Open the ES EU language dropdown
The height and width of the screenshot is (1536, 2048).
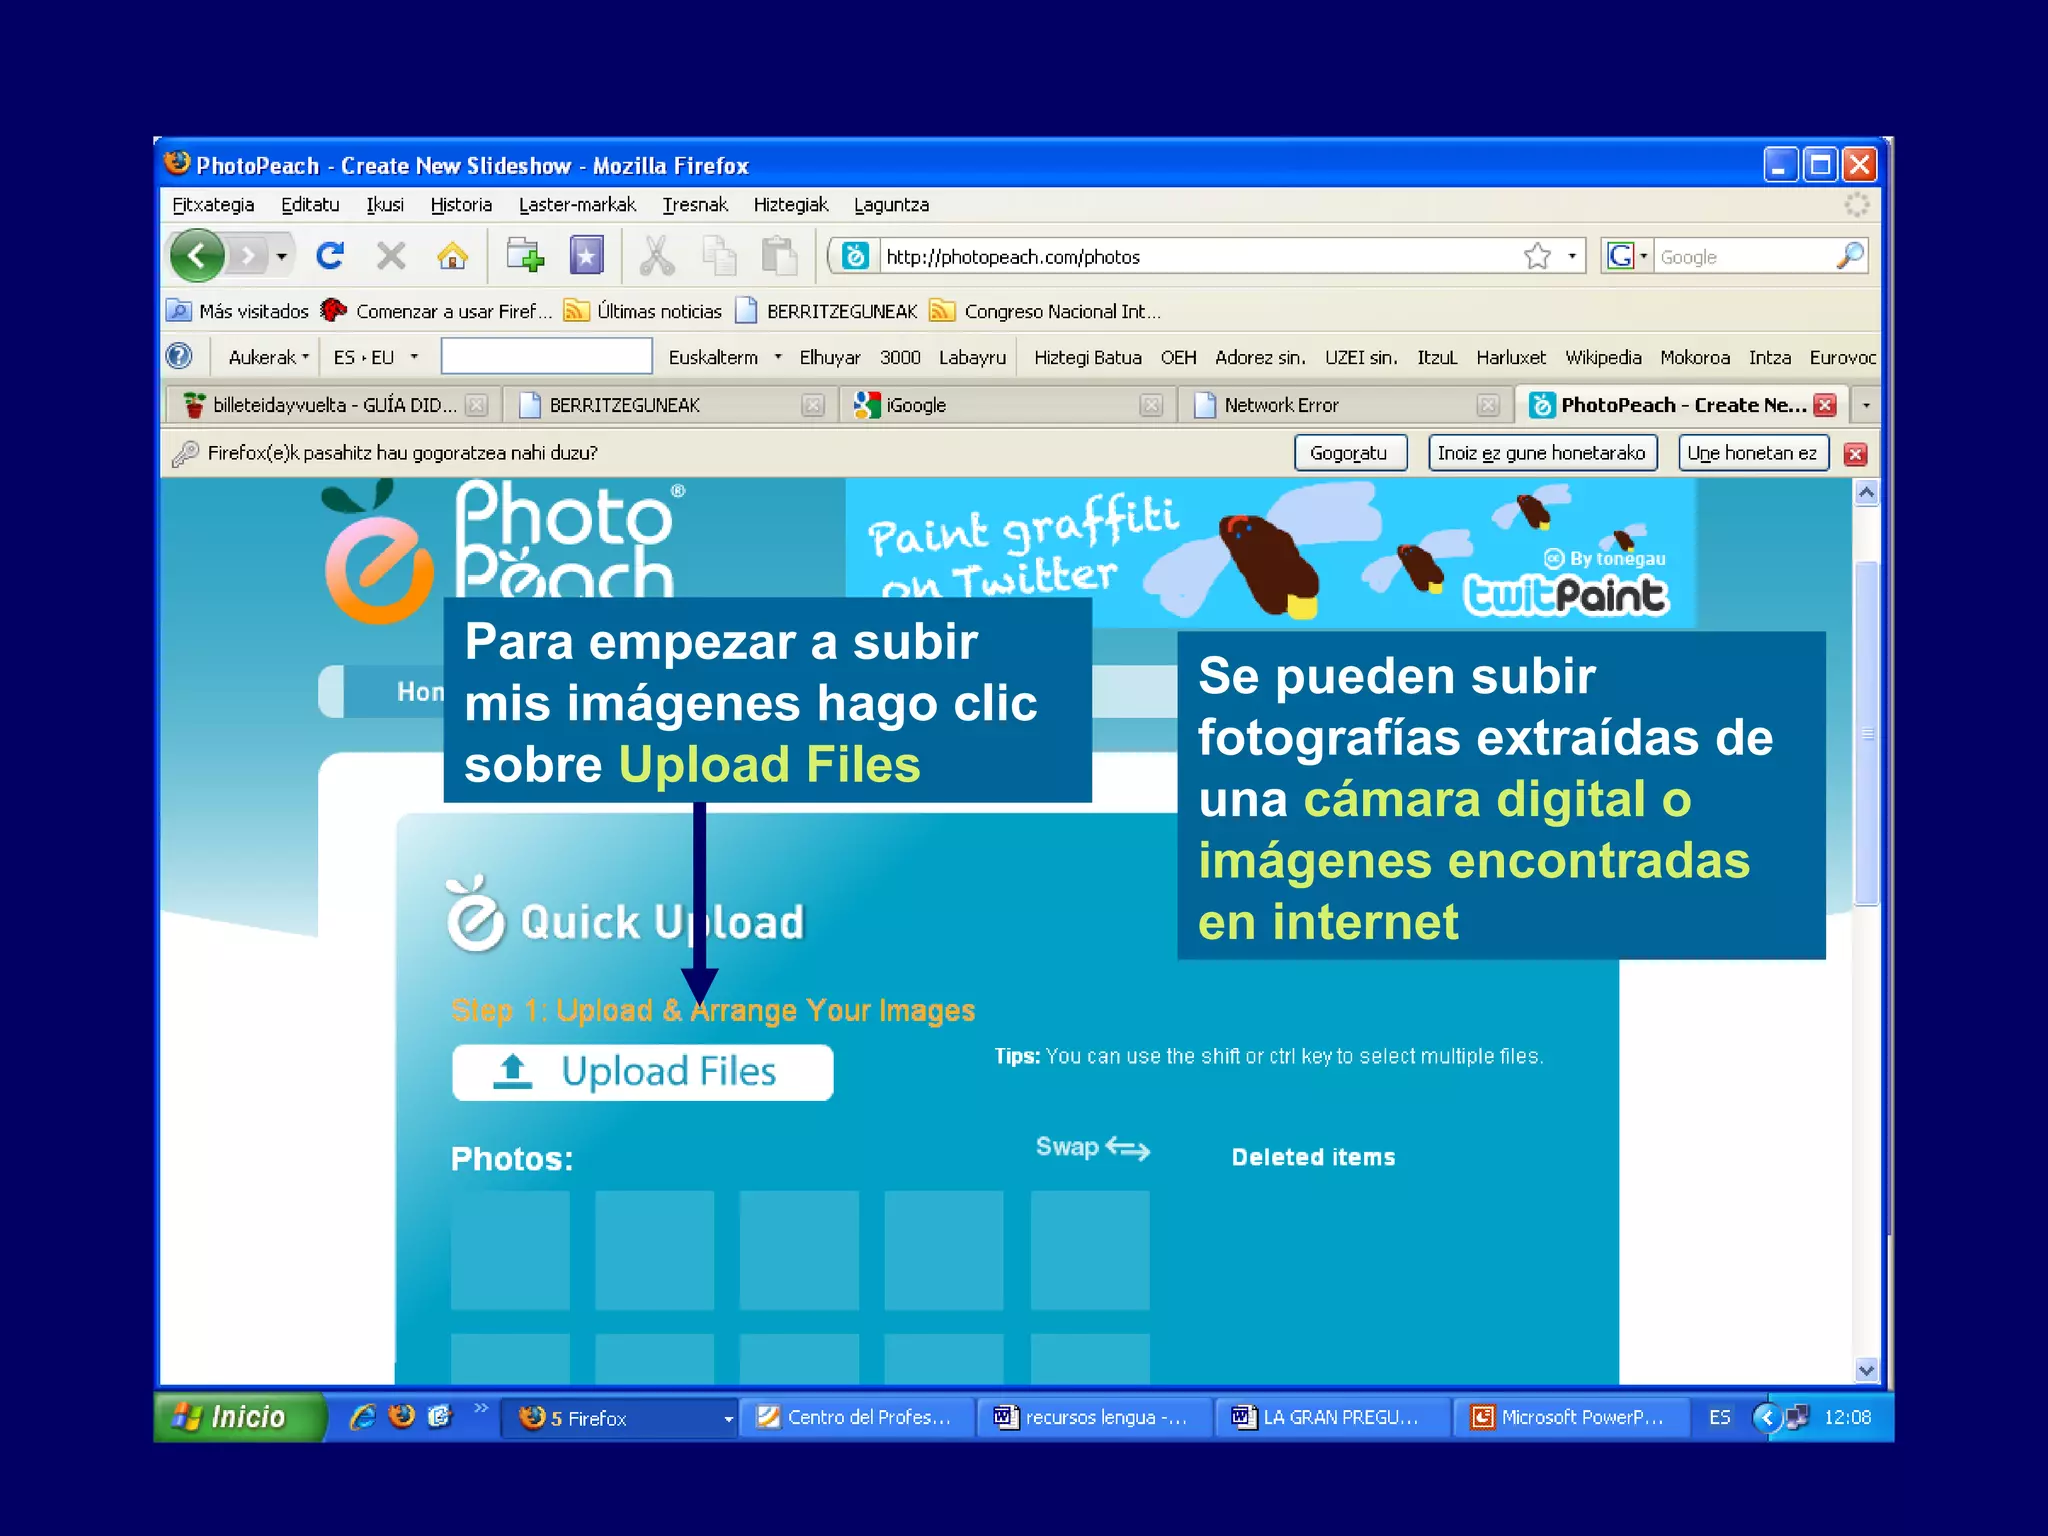point(414,357)
